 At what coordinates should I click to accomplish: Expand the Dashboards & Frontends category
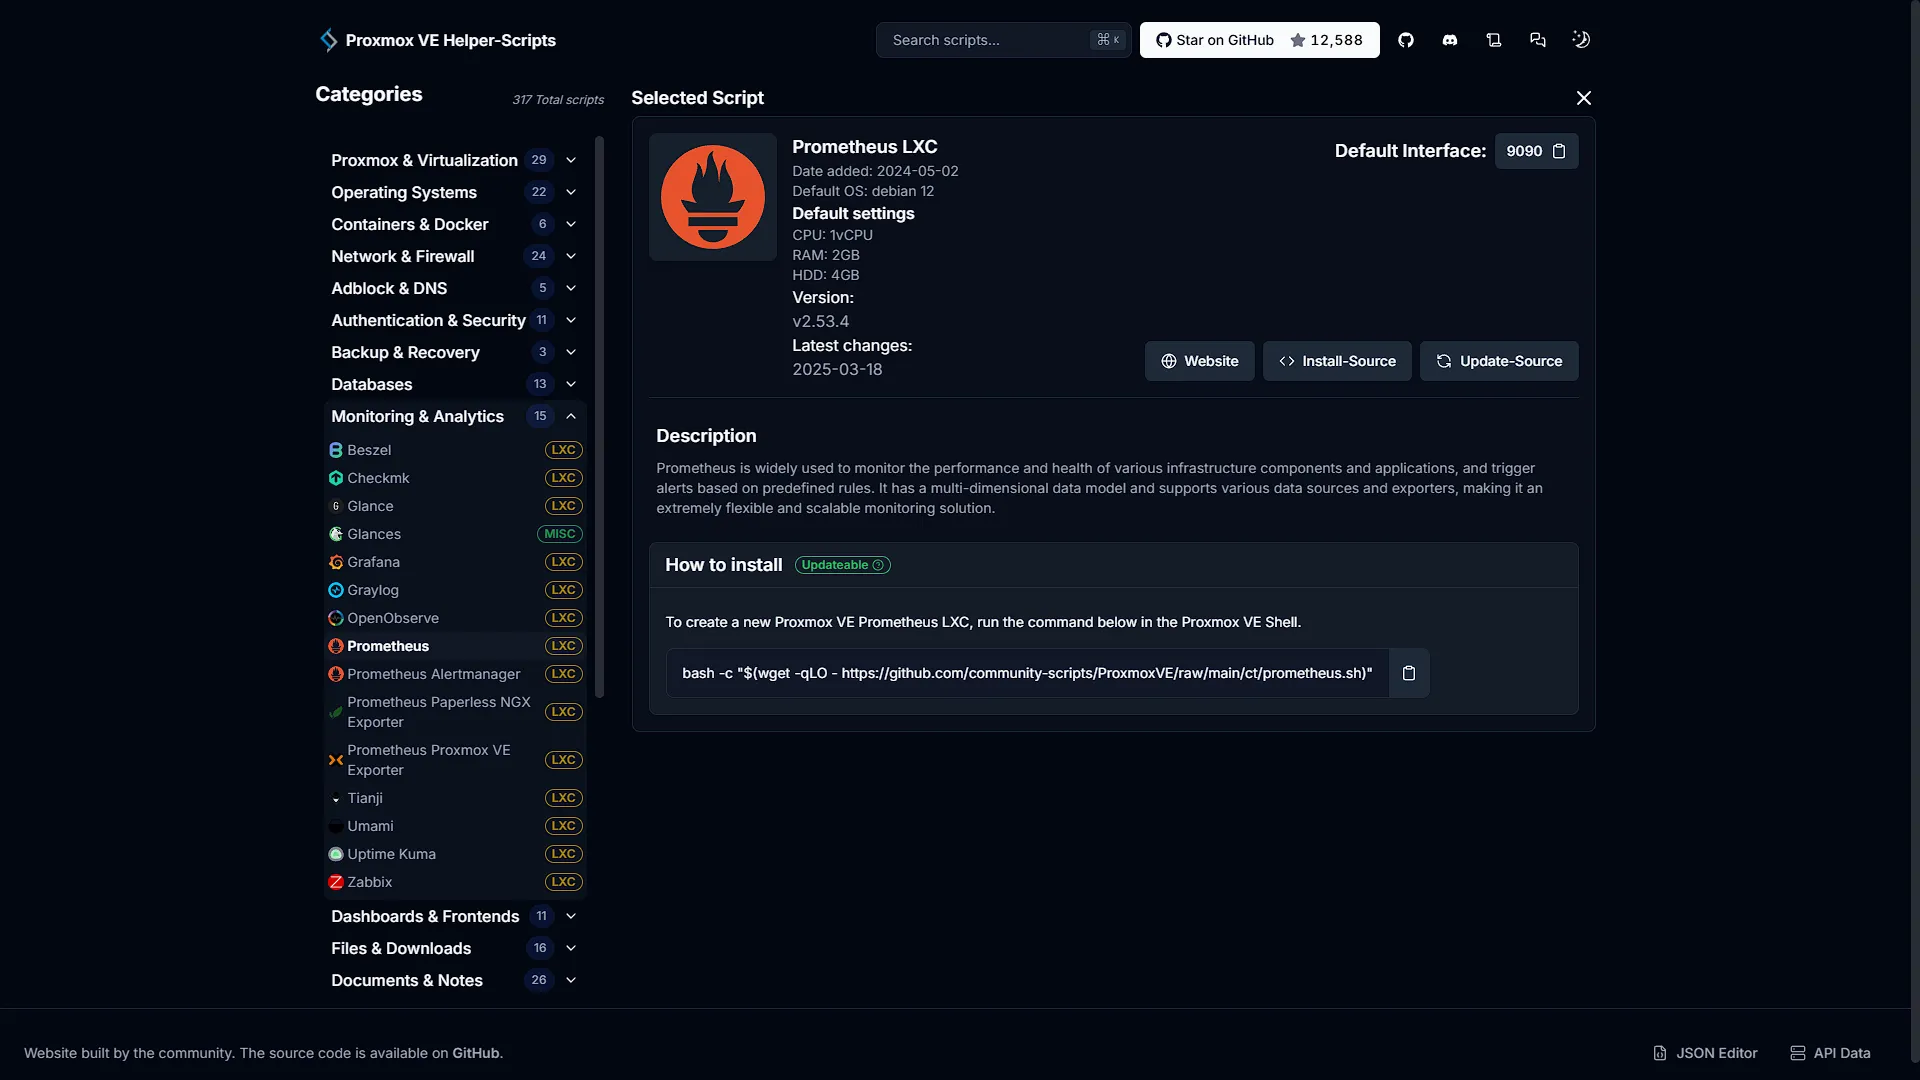click(x=455, y=916)
